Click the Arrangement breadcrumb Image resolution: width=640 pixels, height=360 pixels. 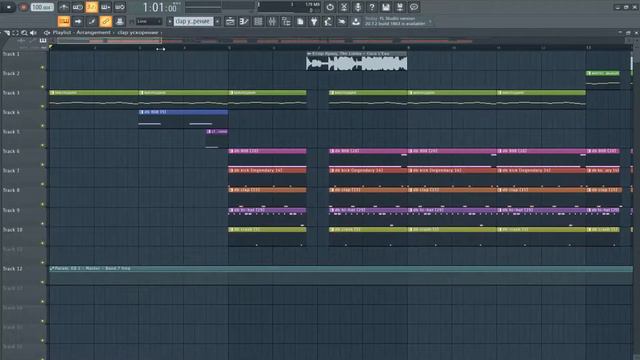click(93, 33)
